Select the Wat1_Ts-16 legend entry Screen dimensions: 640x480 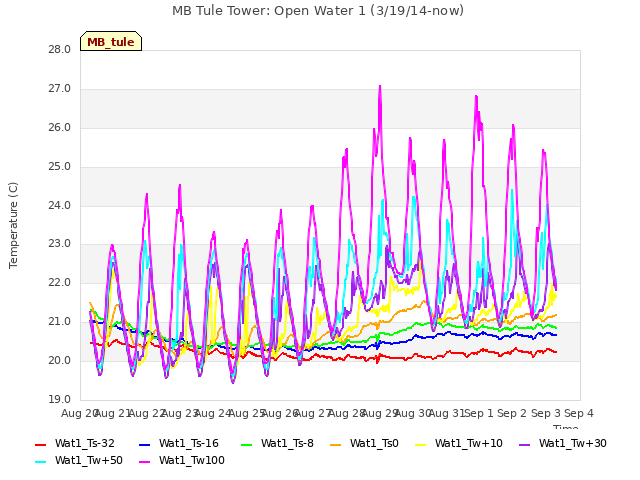(179, 443)
